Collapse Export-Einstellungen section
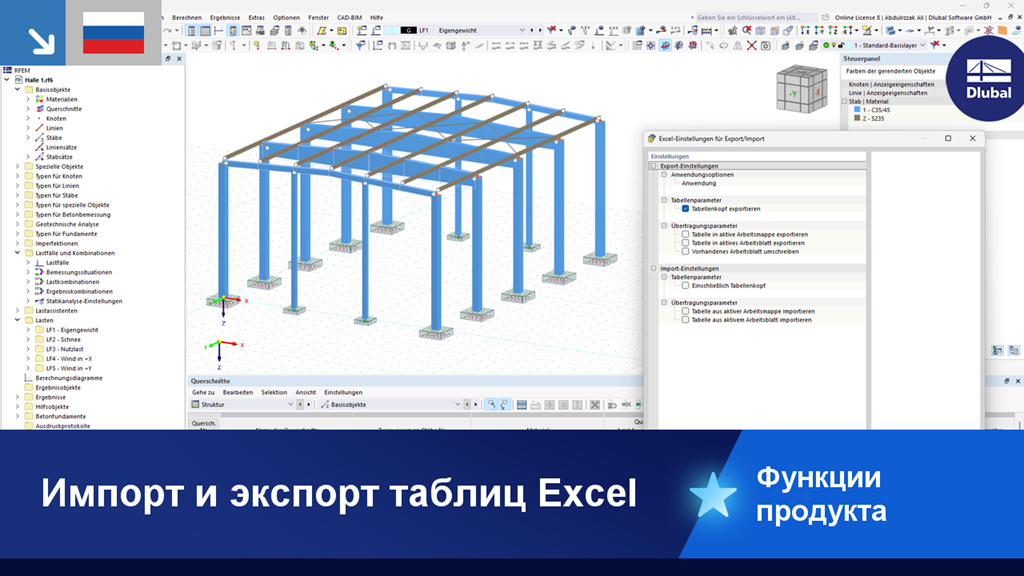Viewport: 1024px width, 576px height. click(653, 166)
